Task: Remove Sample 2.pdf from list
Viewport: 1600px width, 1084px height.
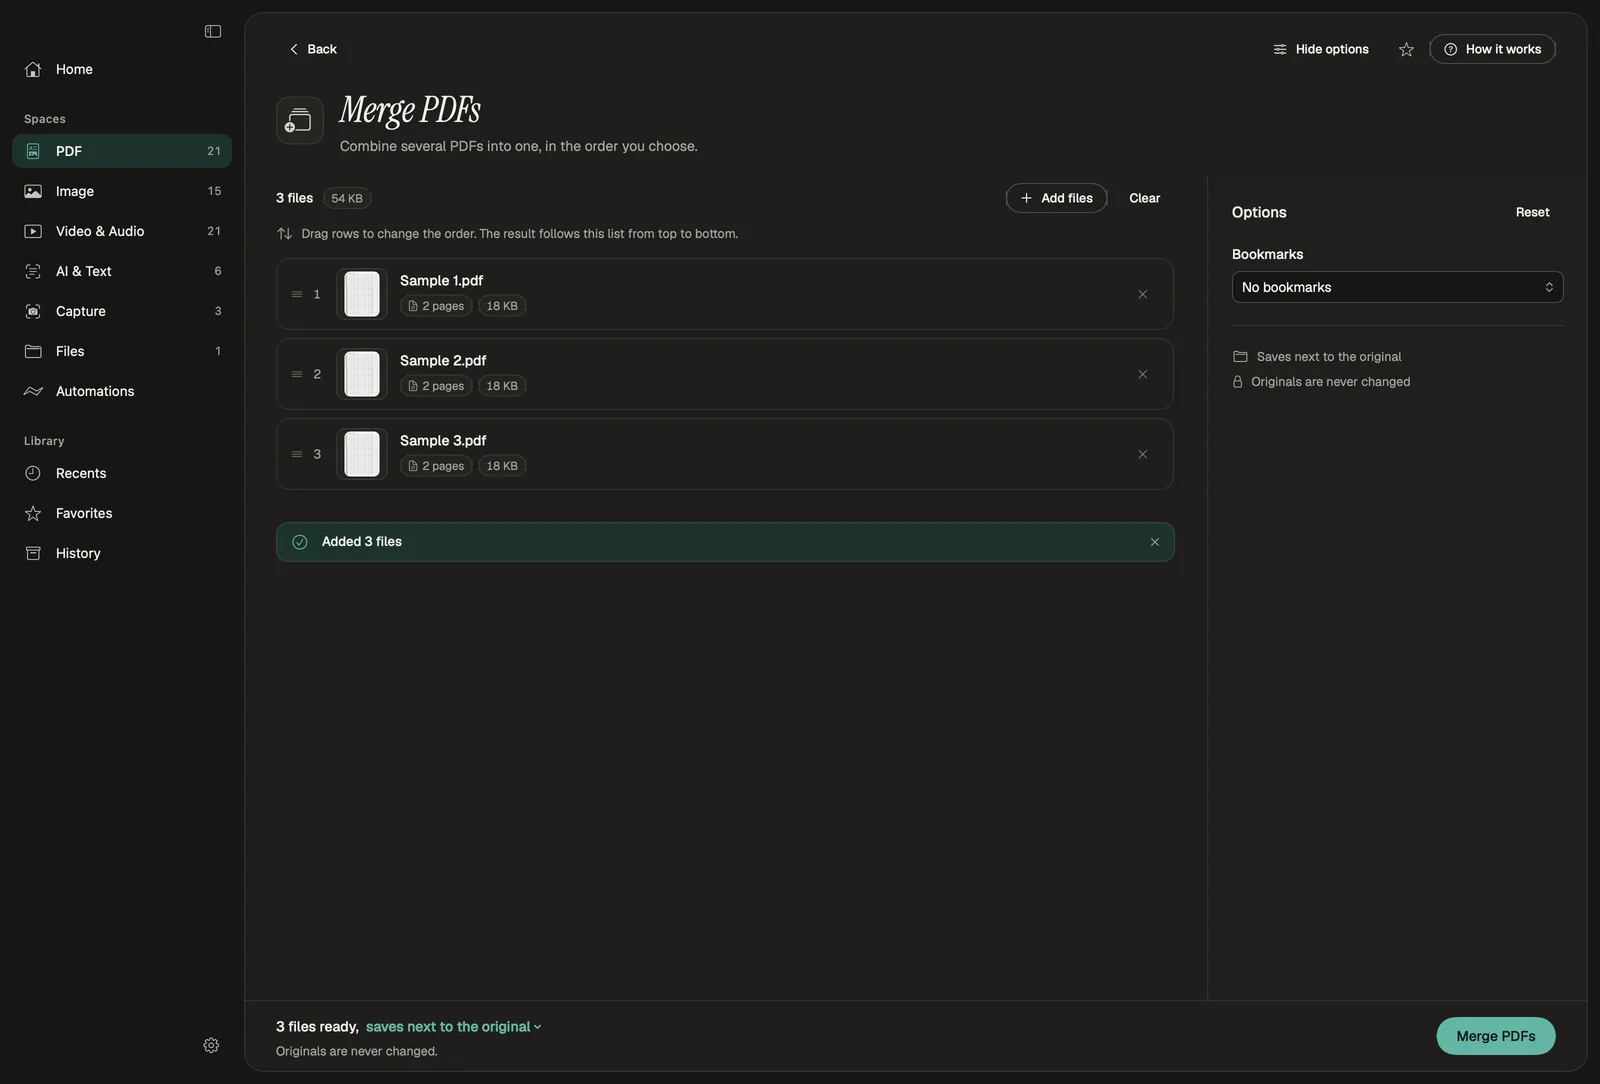Action: click(1142, 374)
